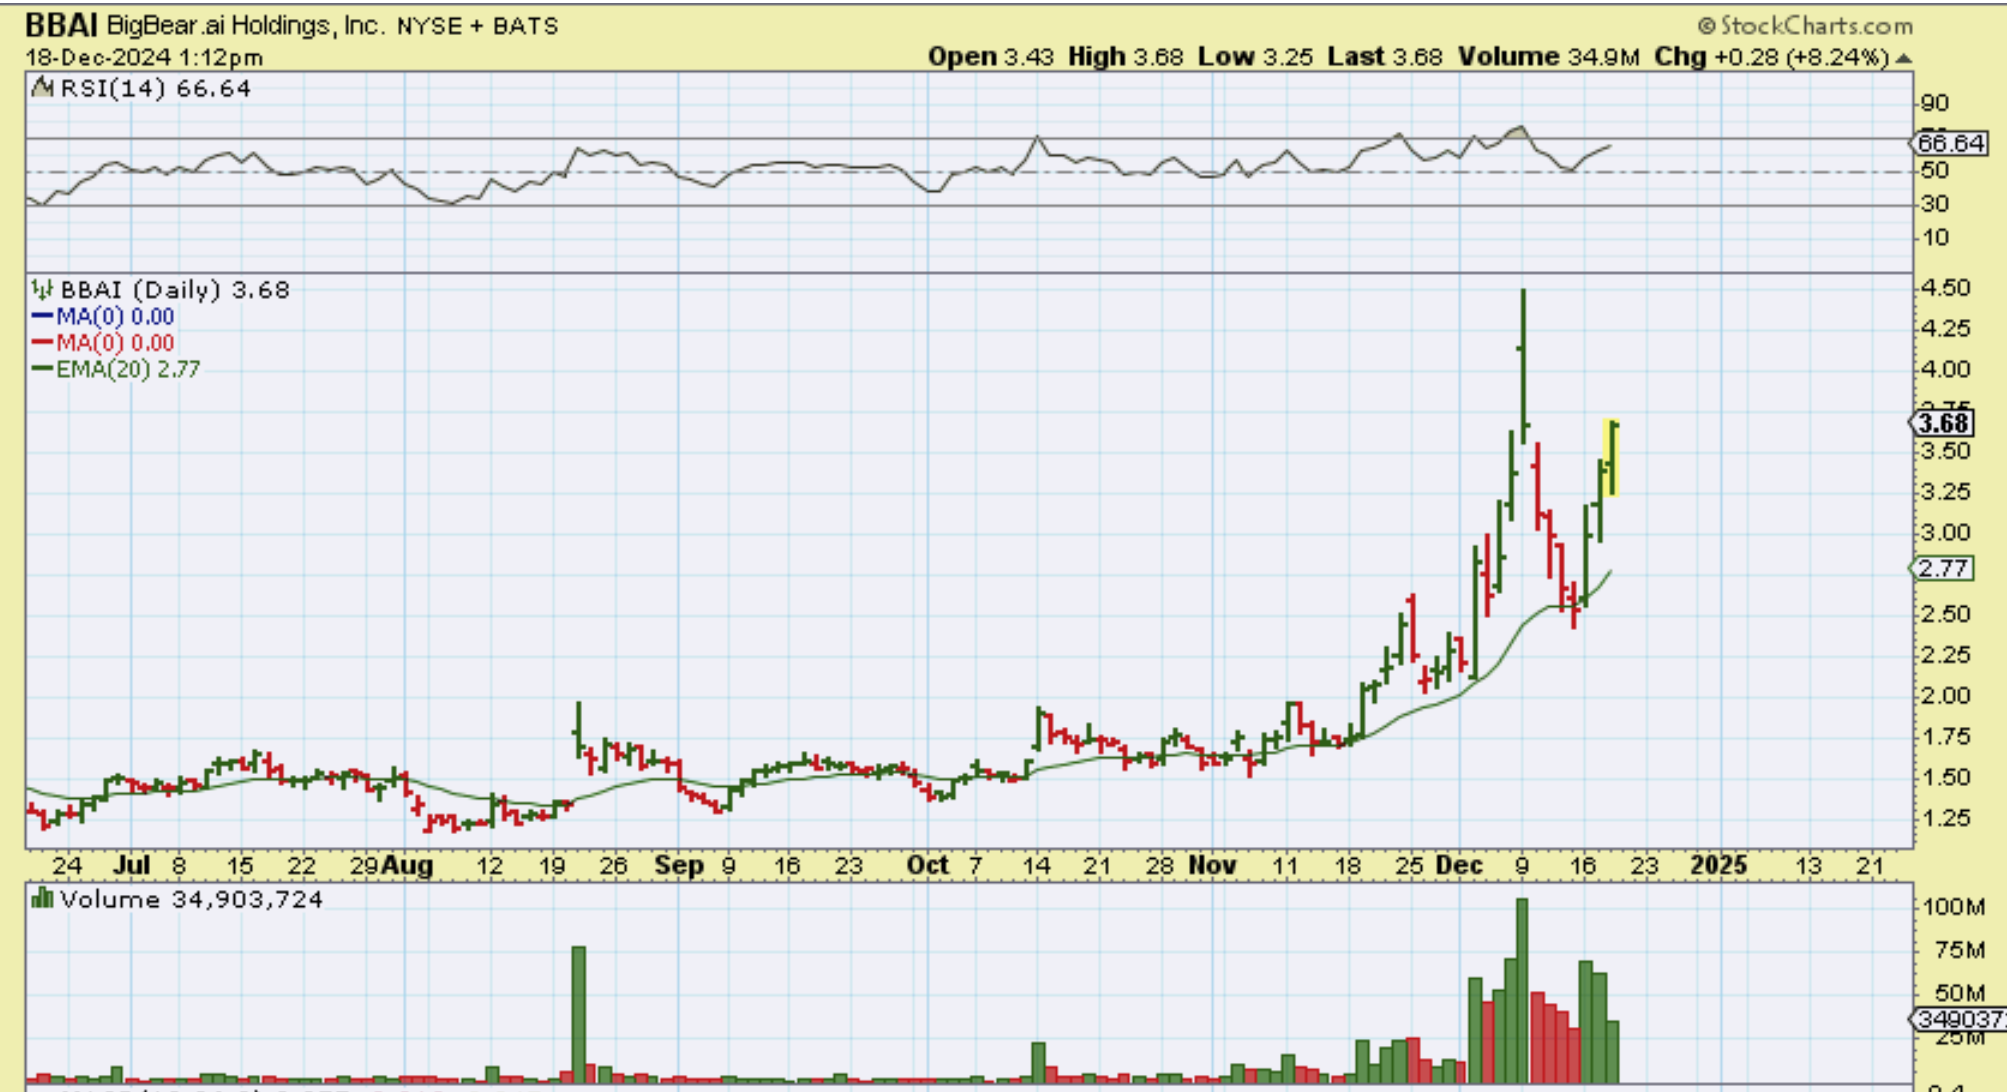
Task: Click the 66.64 RSI value tag
Action: click(x=1951, y=143)
